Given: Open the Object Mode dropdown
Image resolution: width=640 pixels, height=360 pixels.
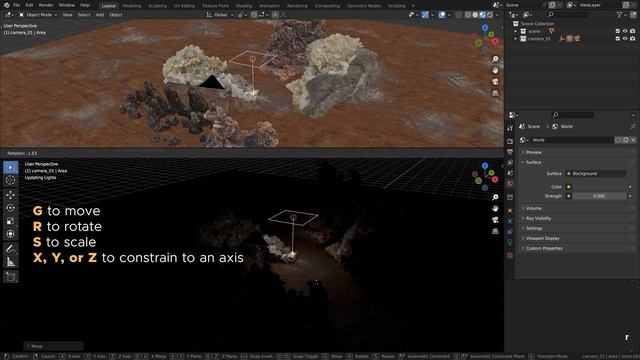Looking at the screenshot, I should pyautogui.click(x=38, y=15).
